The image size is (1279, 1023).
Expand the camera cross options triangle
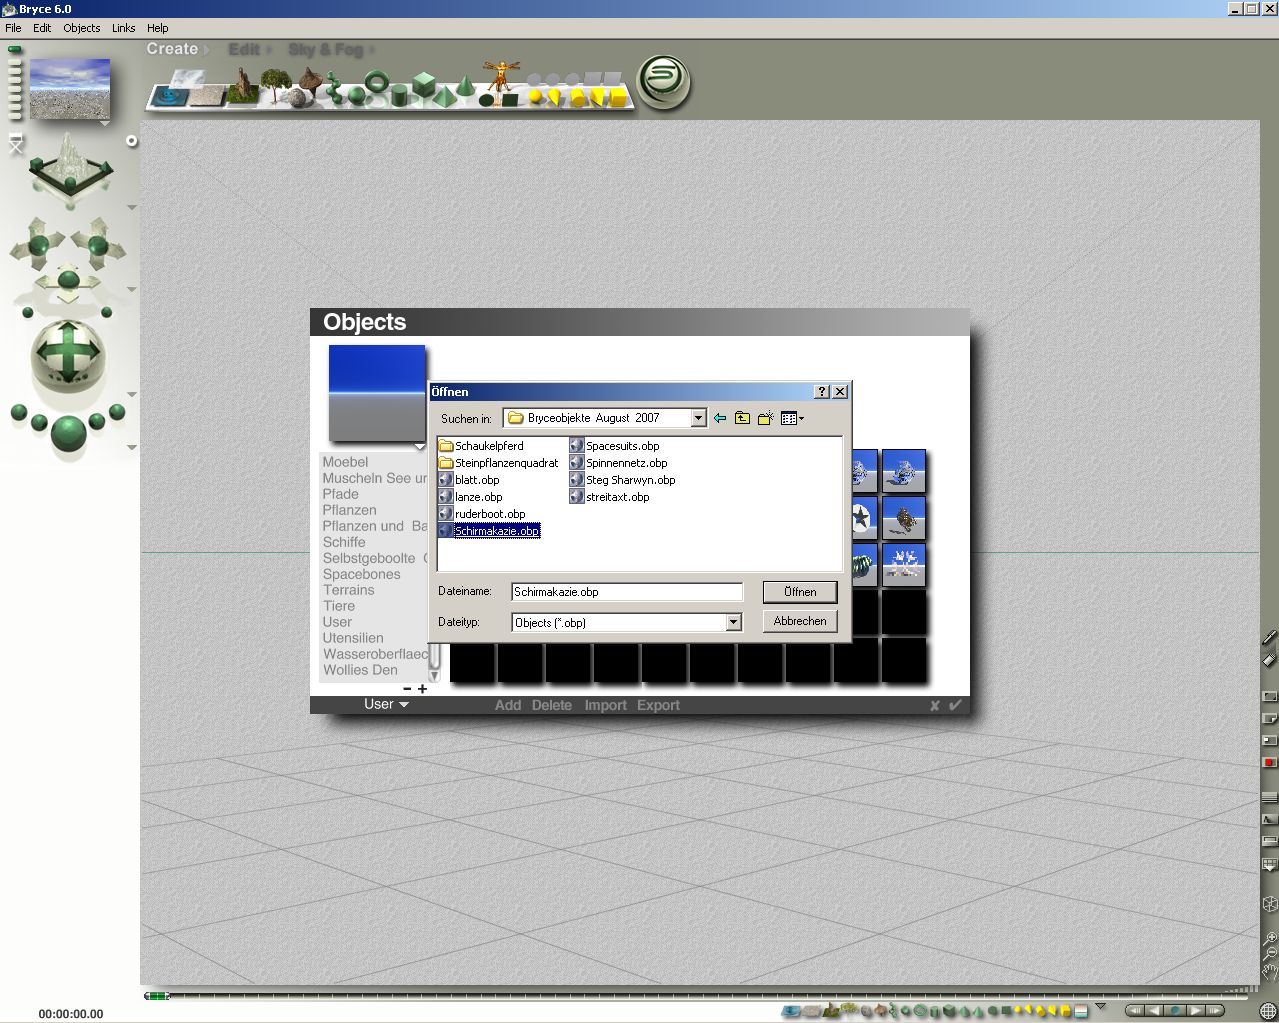click(132, 290)
